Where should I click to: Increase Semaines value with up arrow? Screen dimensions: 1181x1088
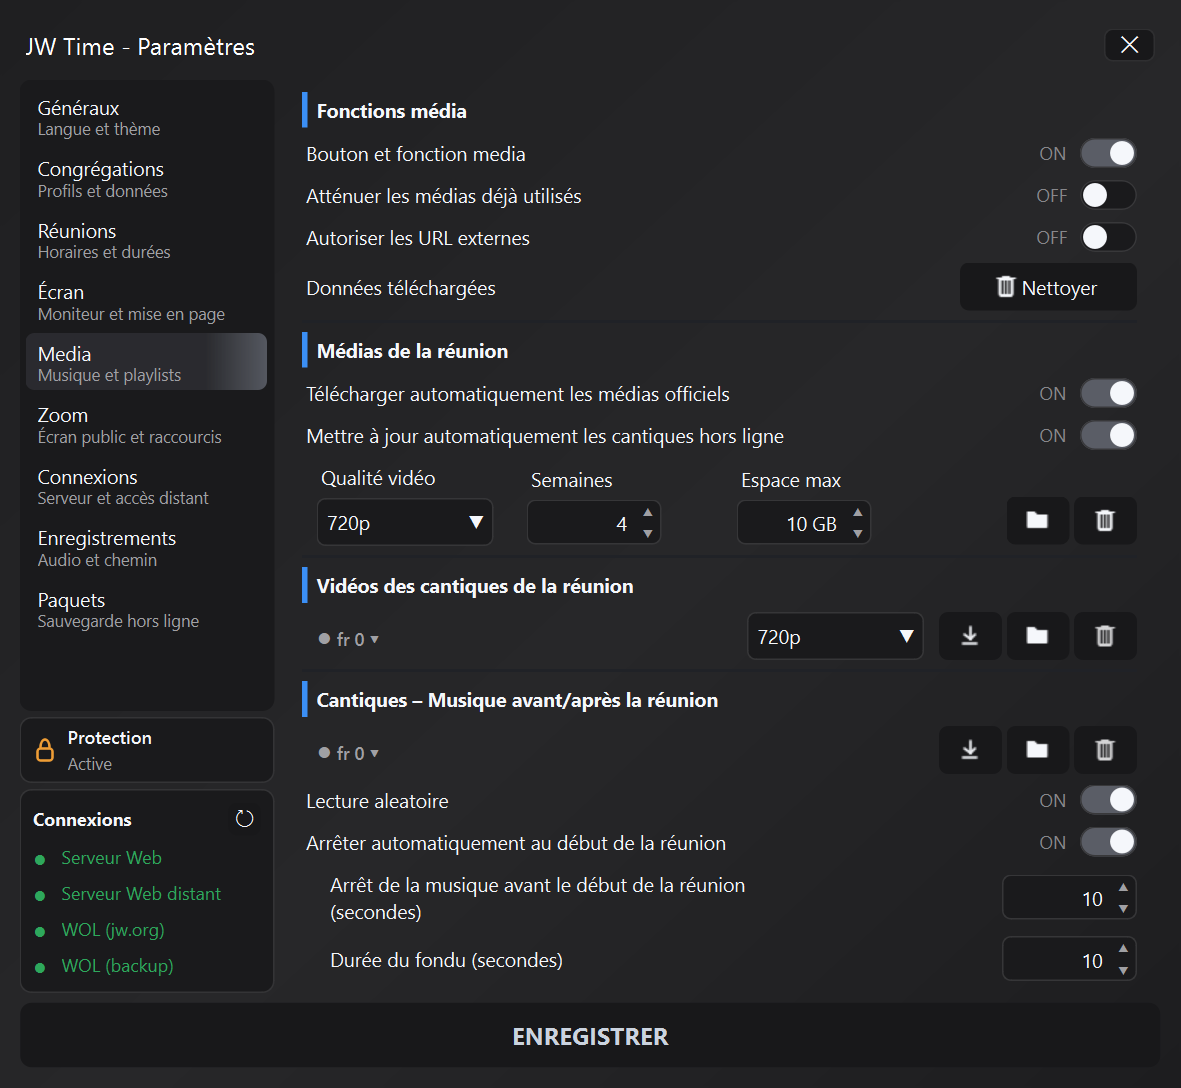point(648,512)
